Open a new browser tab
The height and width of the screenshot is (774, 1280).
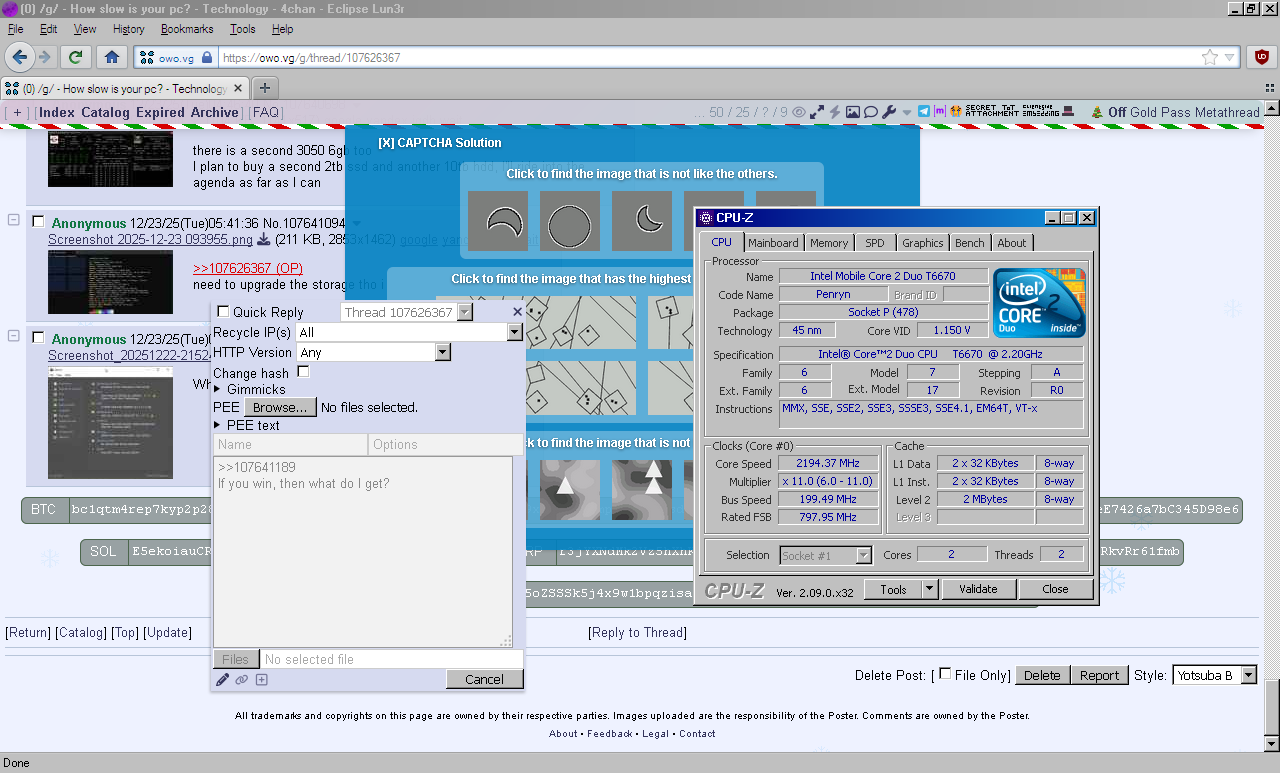(265, 88)
